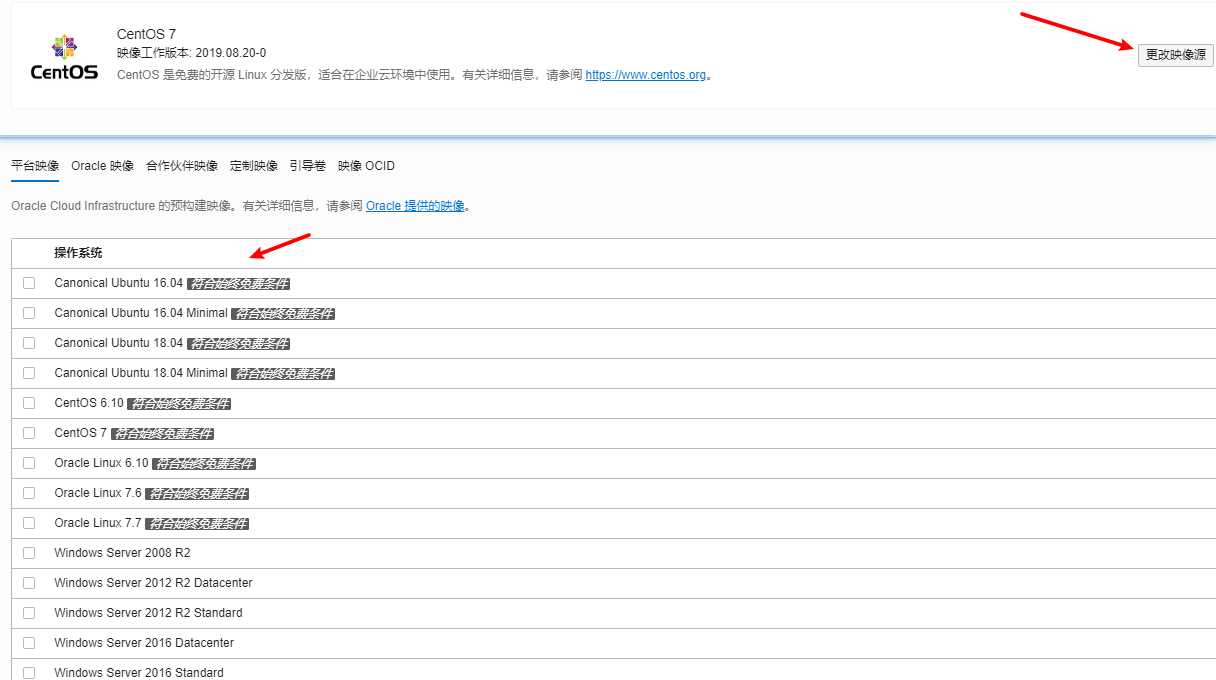Image resolution: width=1216 pixels, height=680 pixels.
Task: Click the Windows Server 2016 Datacenter name
Action: tap(144, 643)
